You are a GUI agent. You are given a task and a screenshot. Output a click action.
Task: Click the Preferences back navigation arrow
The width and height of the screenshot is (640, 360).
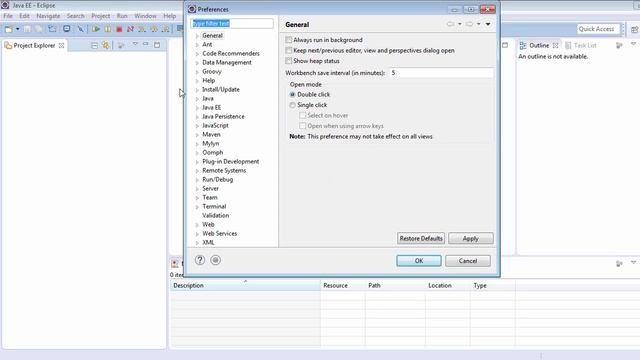450,24
